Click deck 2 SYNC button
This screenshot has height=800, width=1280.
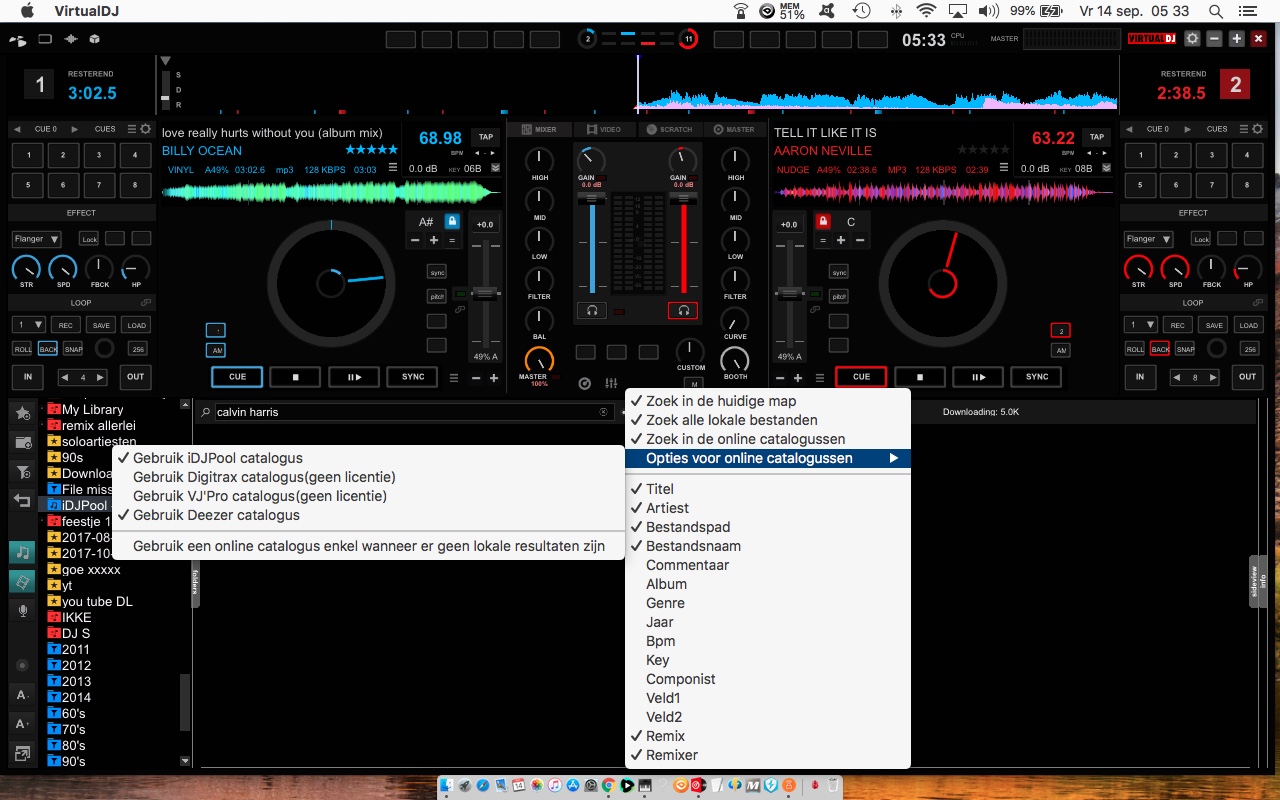(x=1037, y=377)
